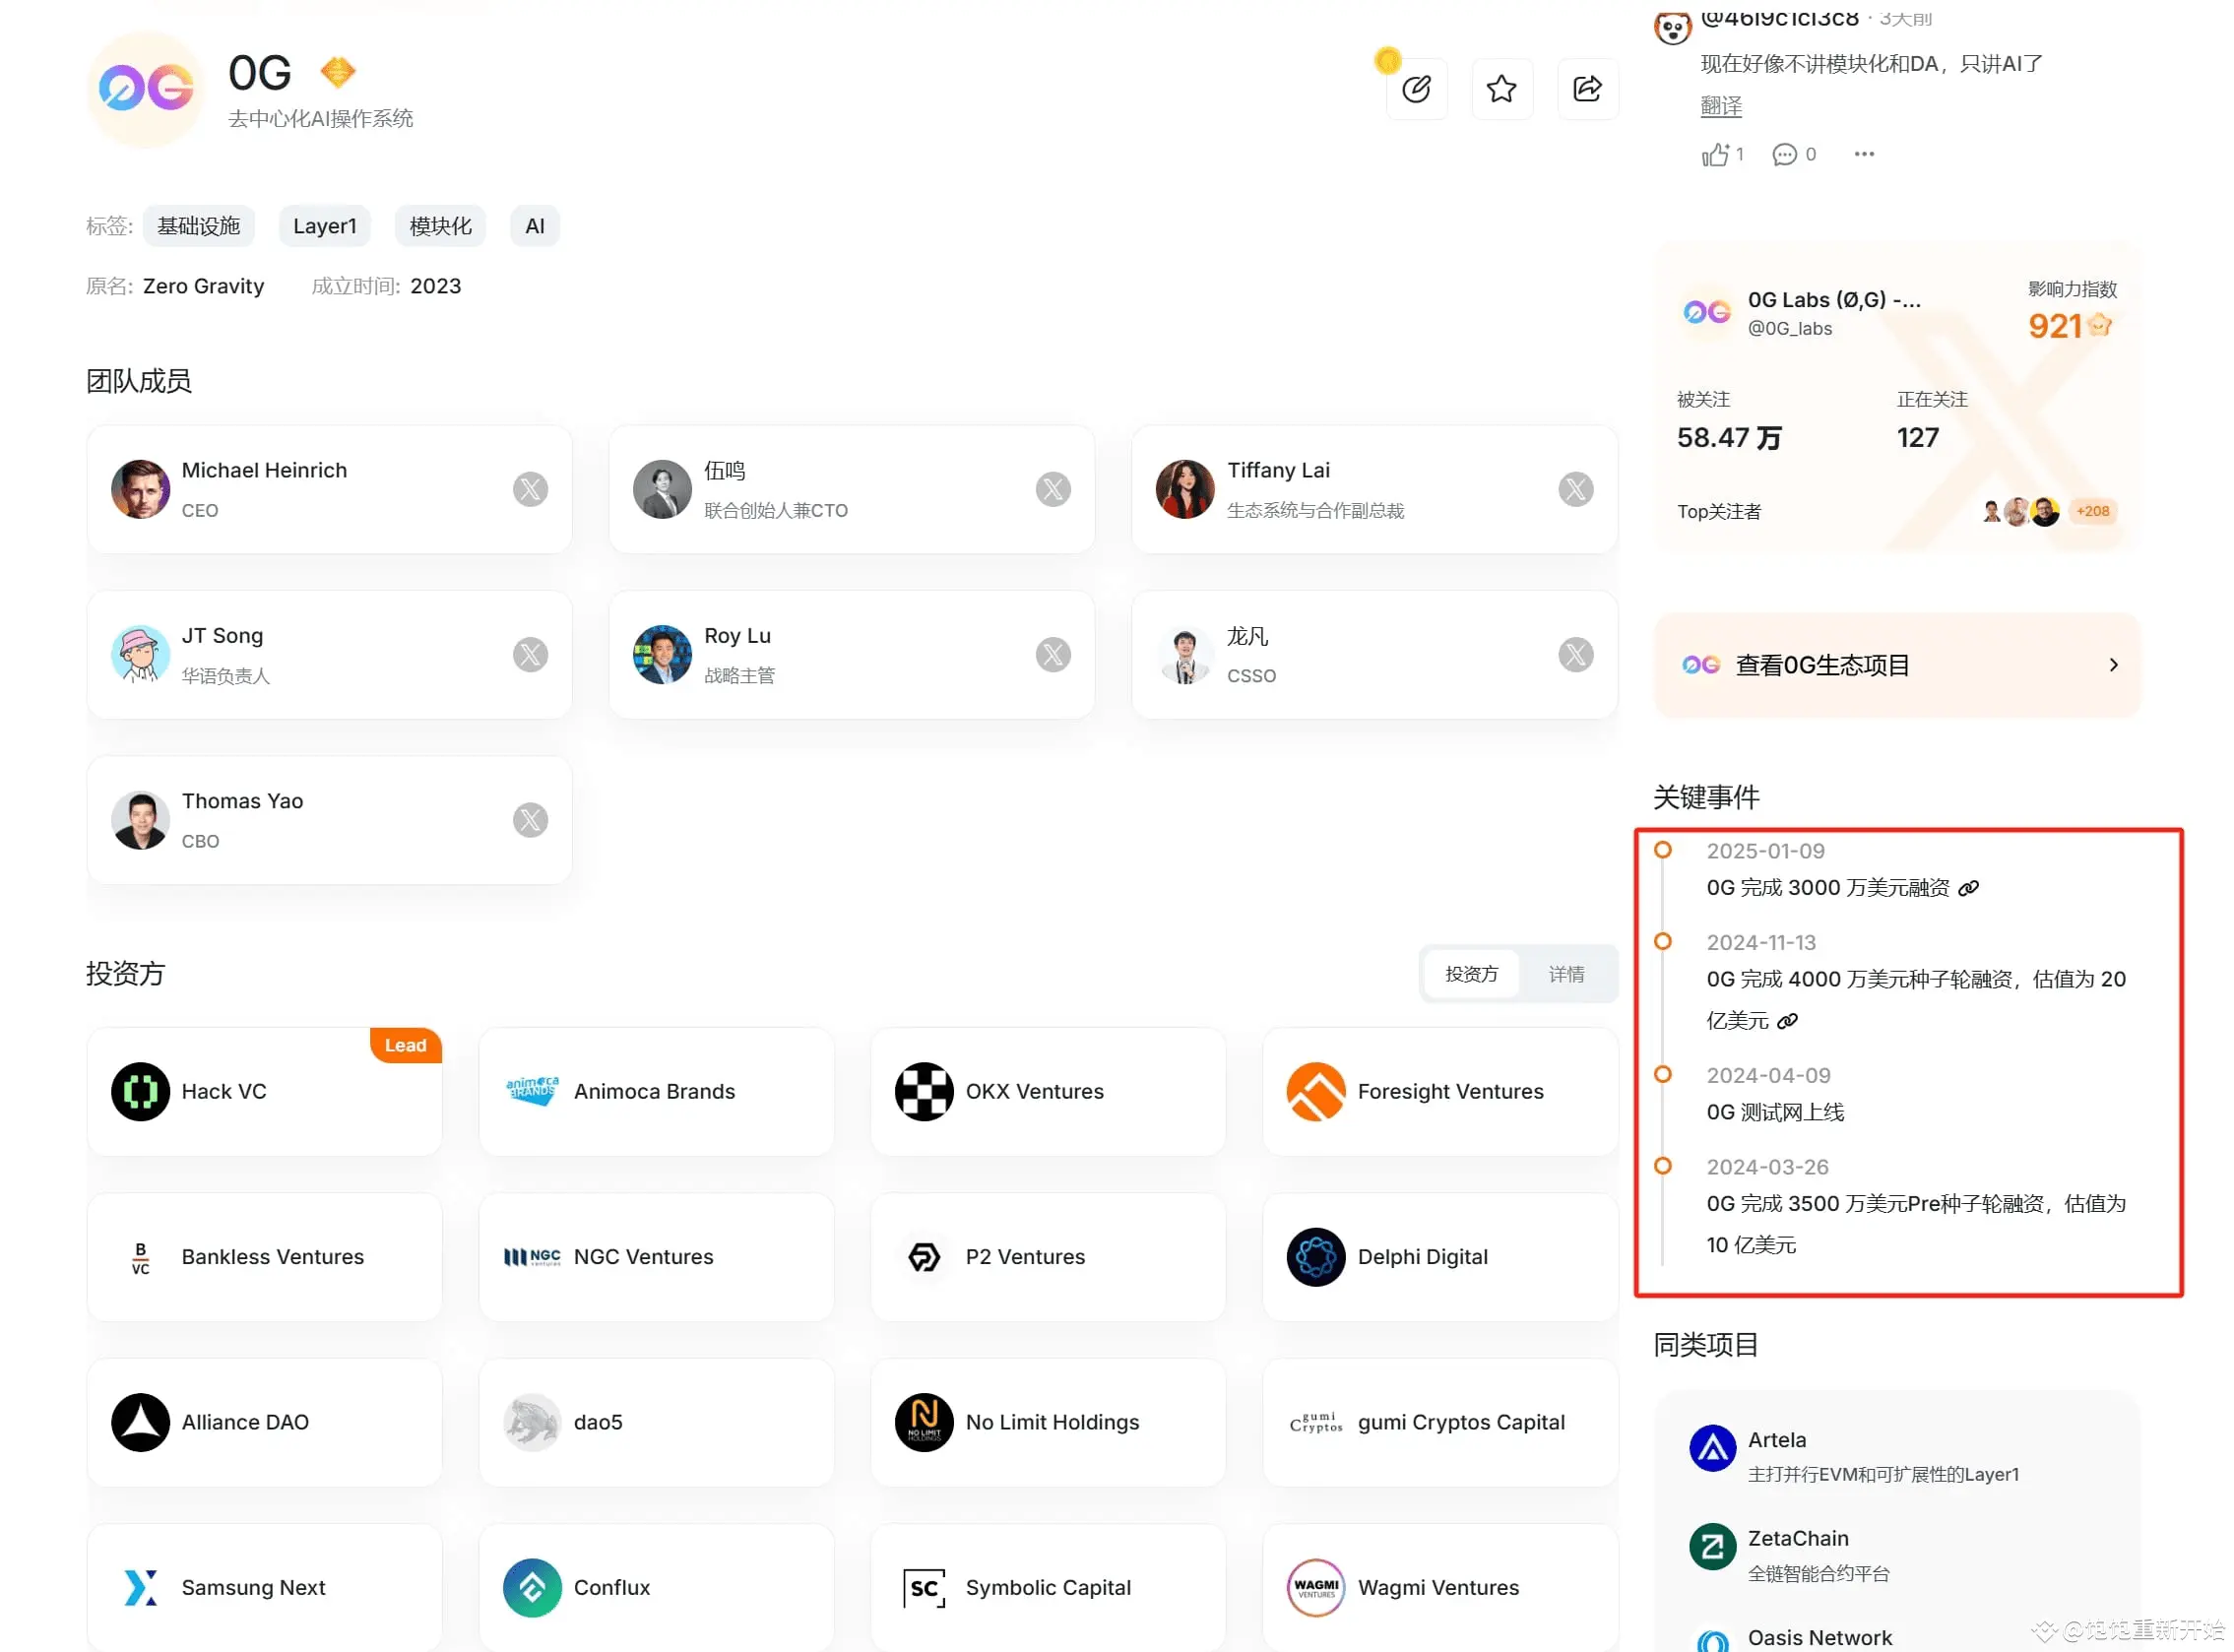Favorite 0G with the star icon
Viewport: 2234px width, 1652px height.
[x=1501, y=89]
